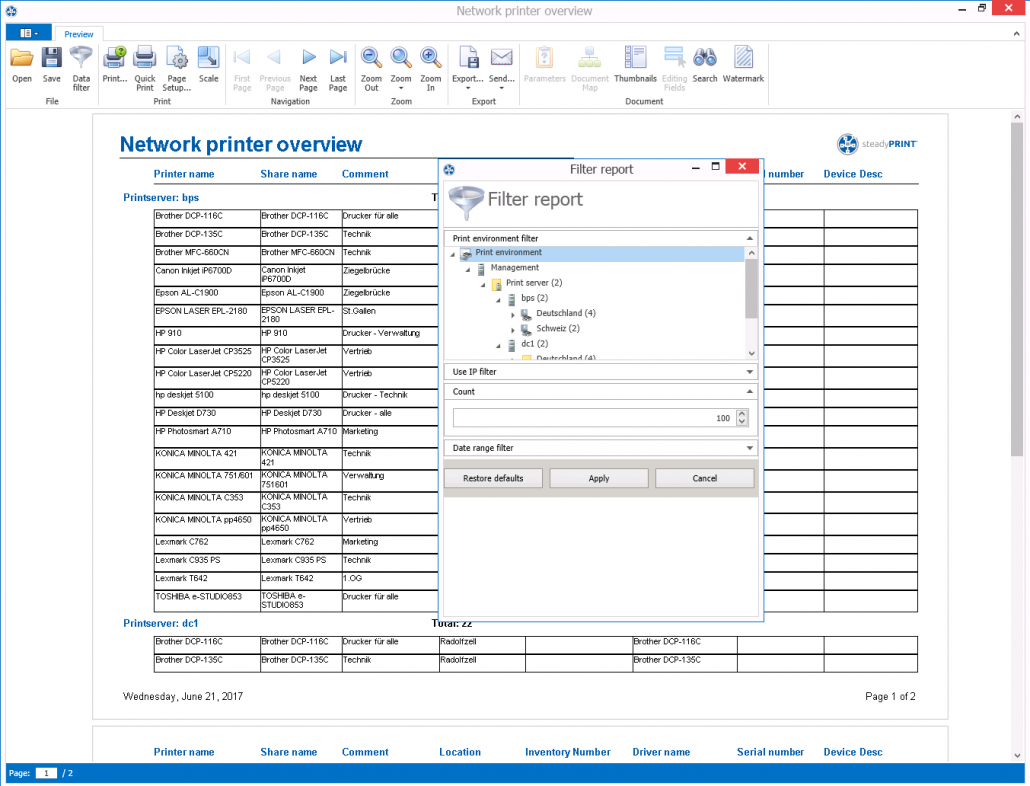Click the Count value input field
This screenshot has width=1030, height=786.
click(x=593, y=418)
